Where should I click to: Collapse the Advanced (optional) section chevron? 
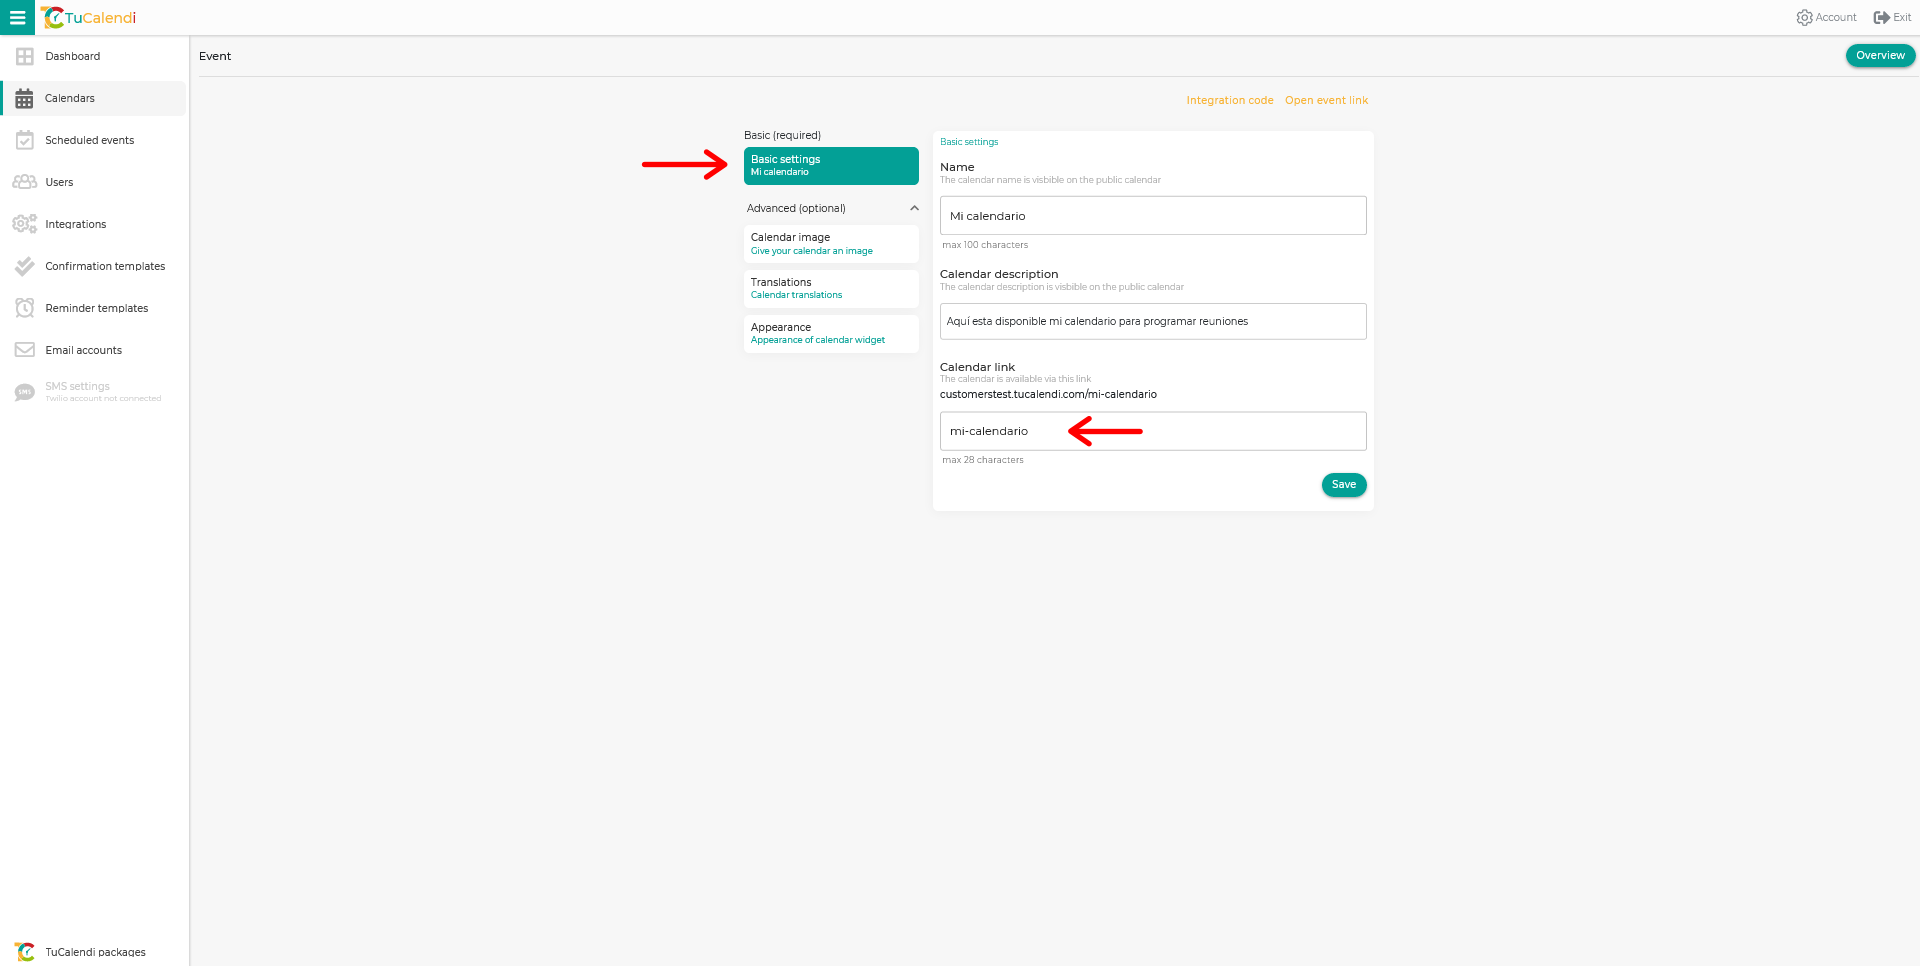coord(914,208)
